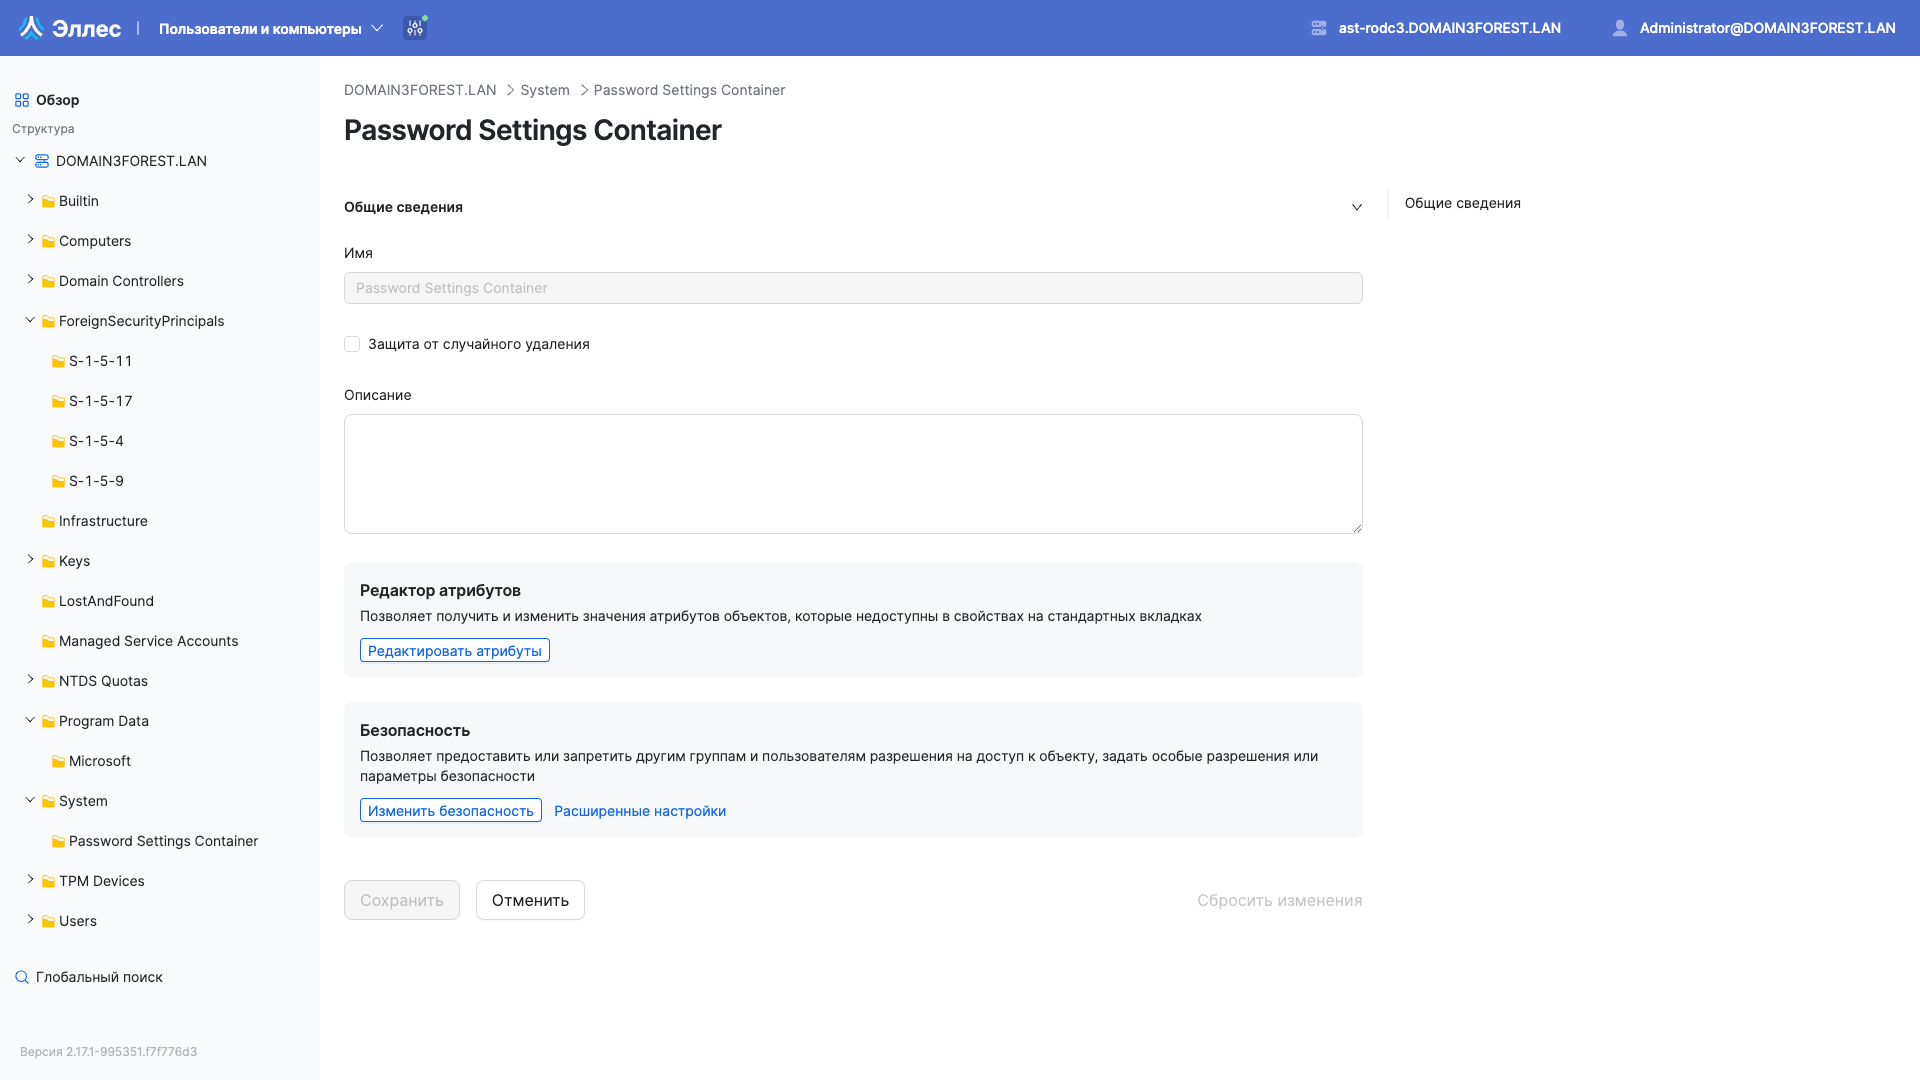Select Managed Service Accounts tree item
1920x1080 pixels.
point(148,641)
